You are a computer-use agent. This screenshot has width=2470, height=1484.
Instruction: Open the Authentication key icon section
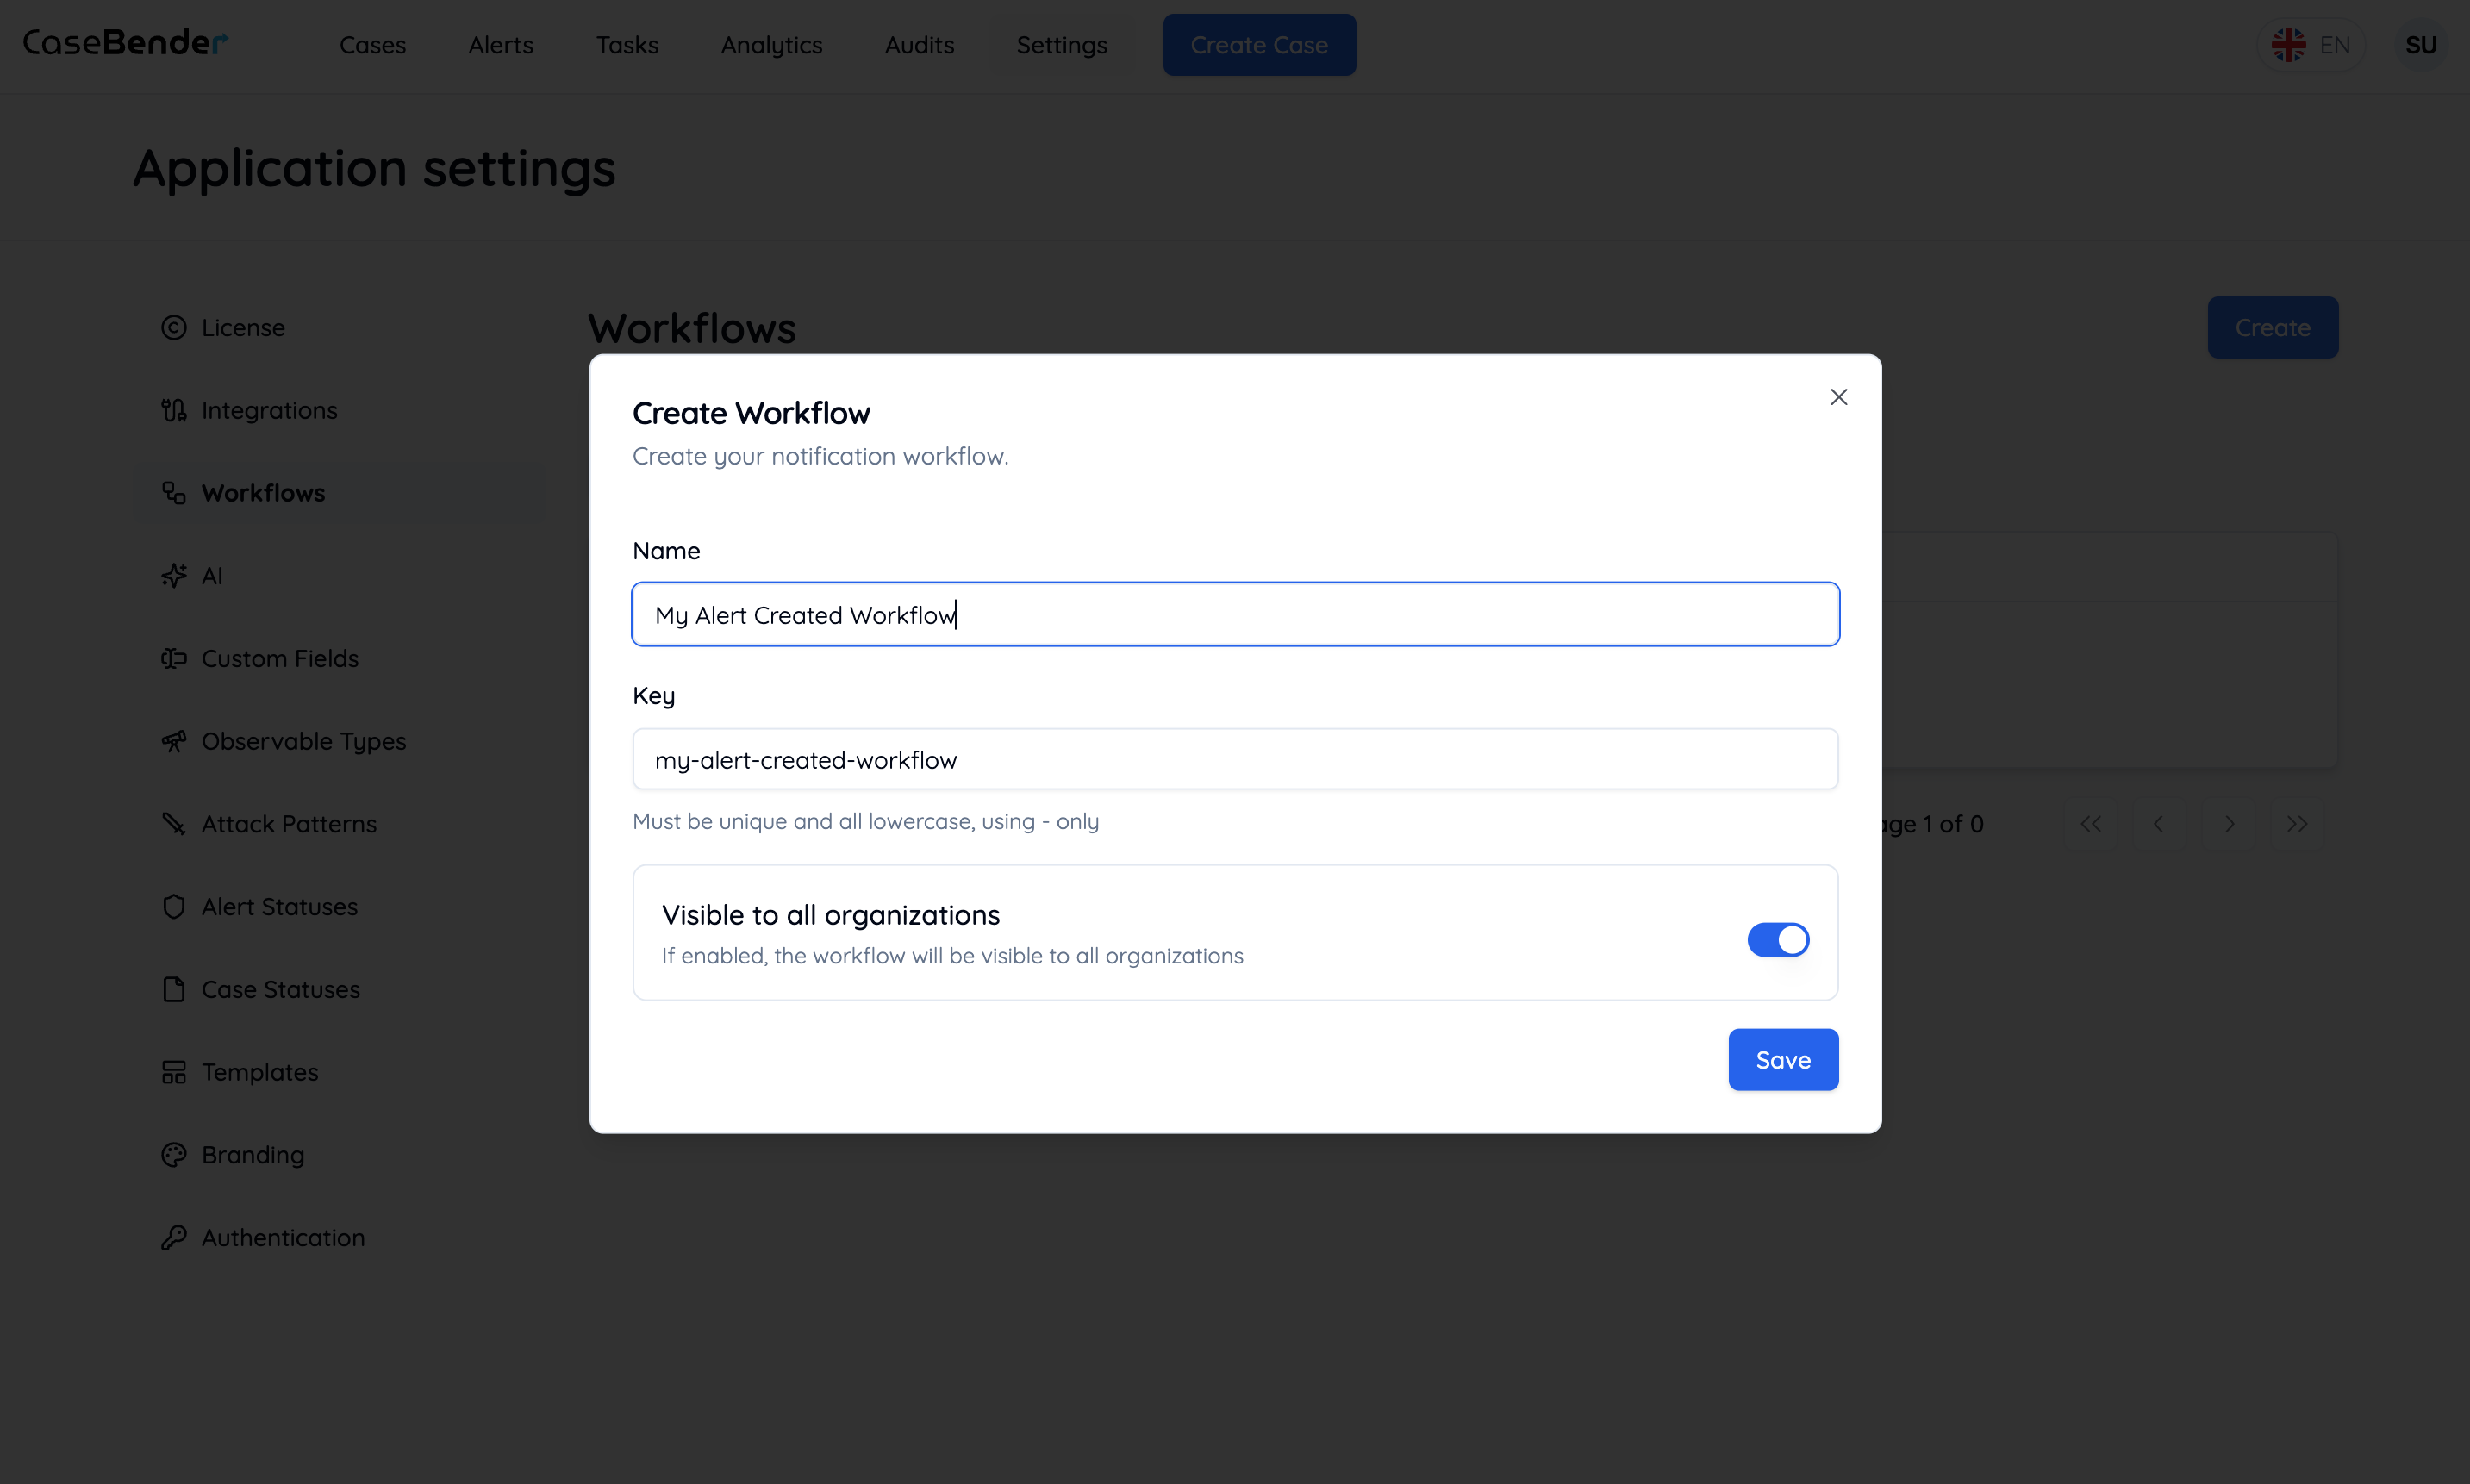[174, 1237]
